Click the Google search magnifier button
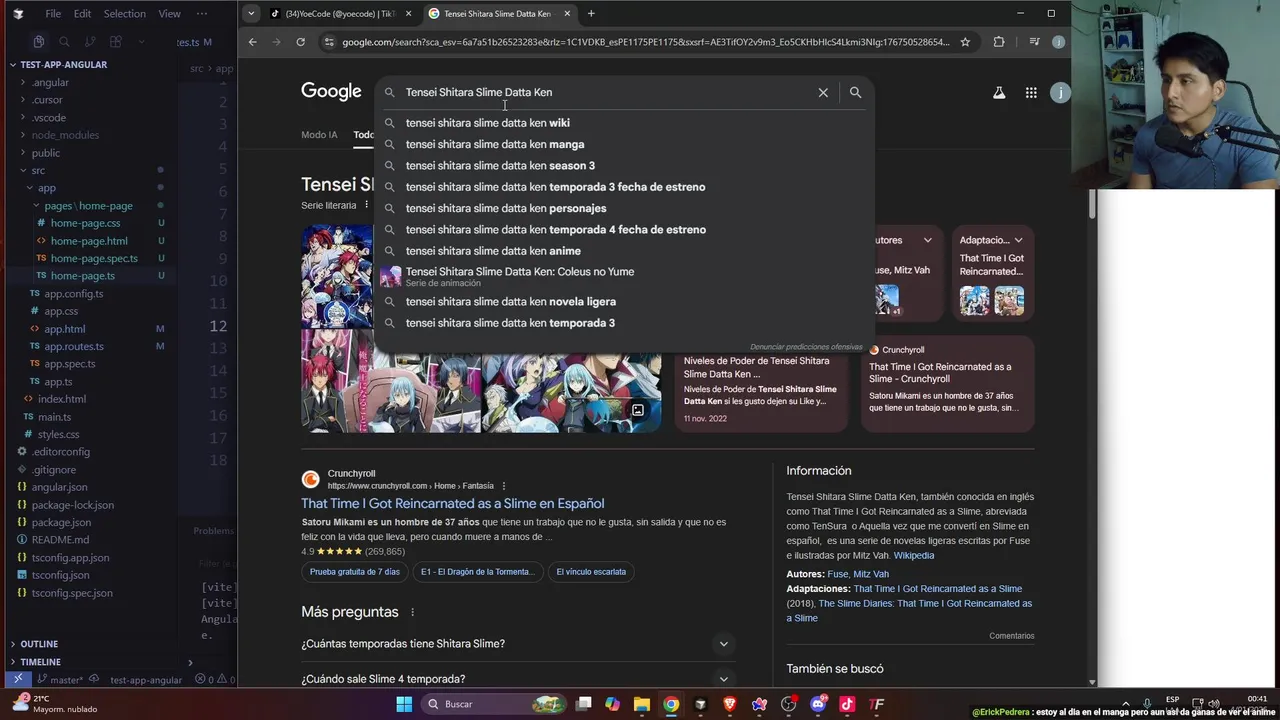Image resolution: width=1280 pixels, height=720 pixels. pos(855,92)
